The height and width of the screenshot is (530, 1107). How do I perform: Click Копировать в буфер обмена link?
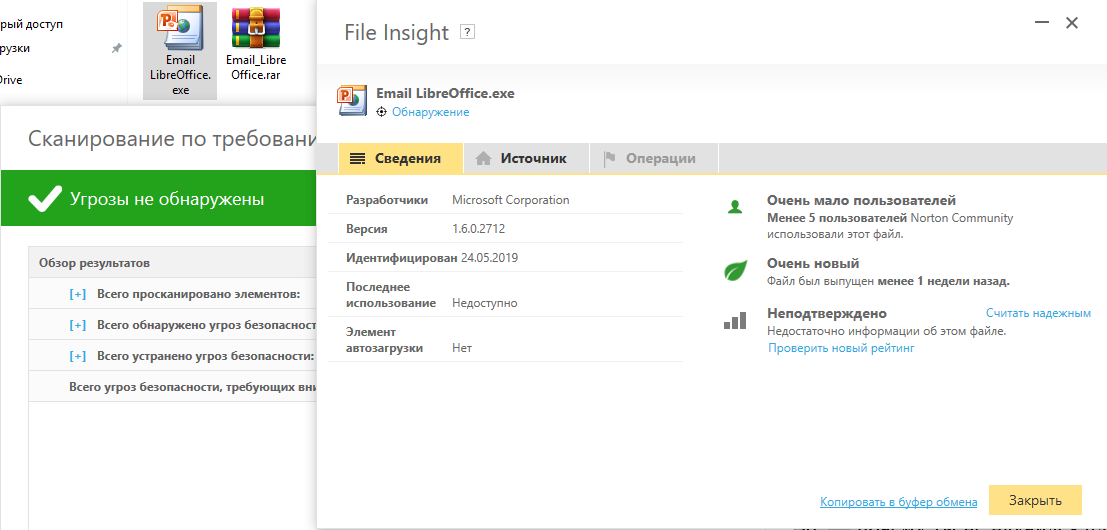pos(899,502)
